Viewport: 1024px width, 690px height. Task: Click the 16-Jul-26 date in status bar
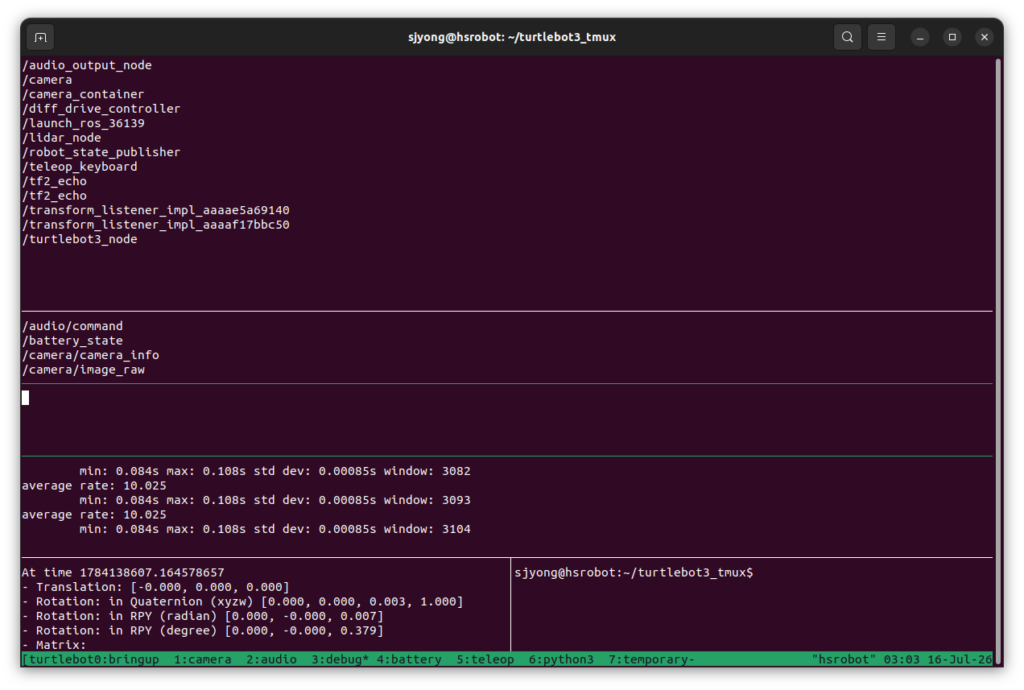(959, 659)
